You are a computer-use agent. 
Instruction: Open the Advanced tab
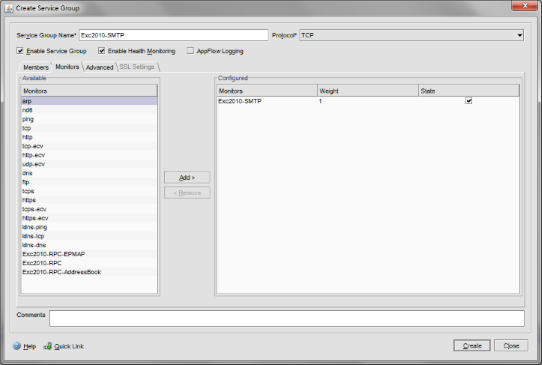[x=99, y=67]
